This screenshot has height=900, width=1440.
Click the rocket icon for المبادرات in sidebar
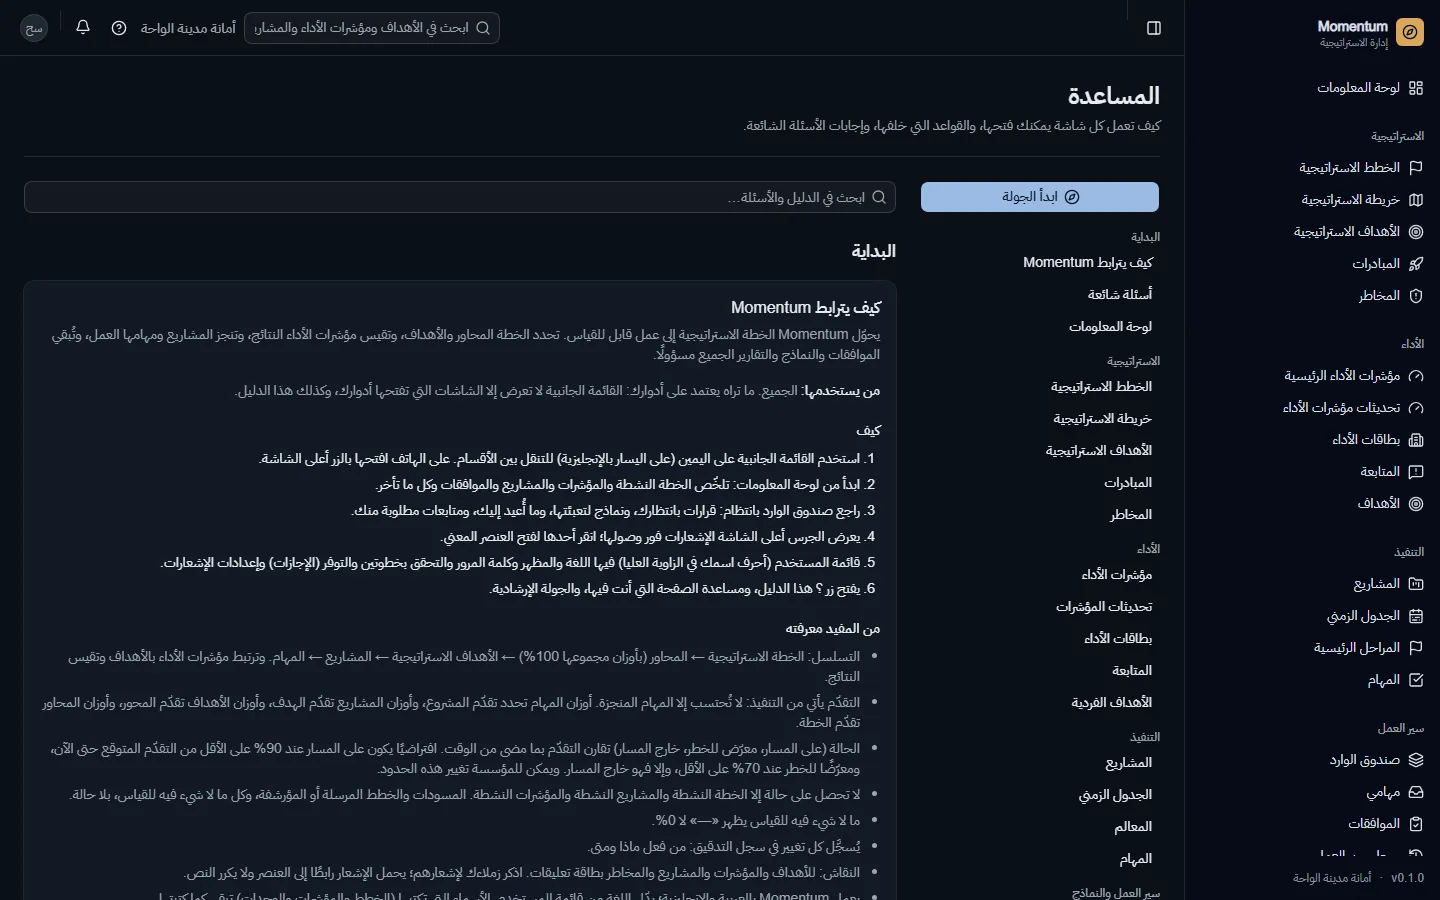pos(1416,264)
